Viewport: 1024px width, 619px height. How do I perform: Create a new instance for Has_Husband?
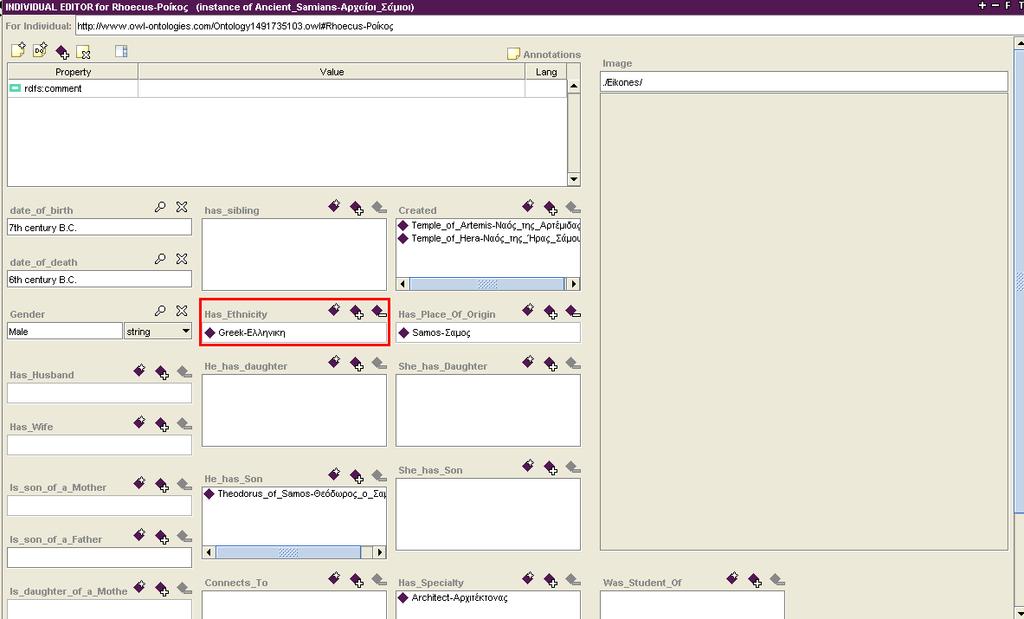139,371
